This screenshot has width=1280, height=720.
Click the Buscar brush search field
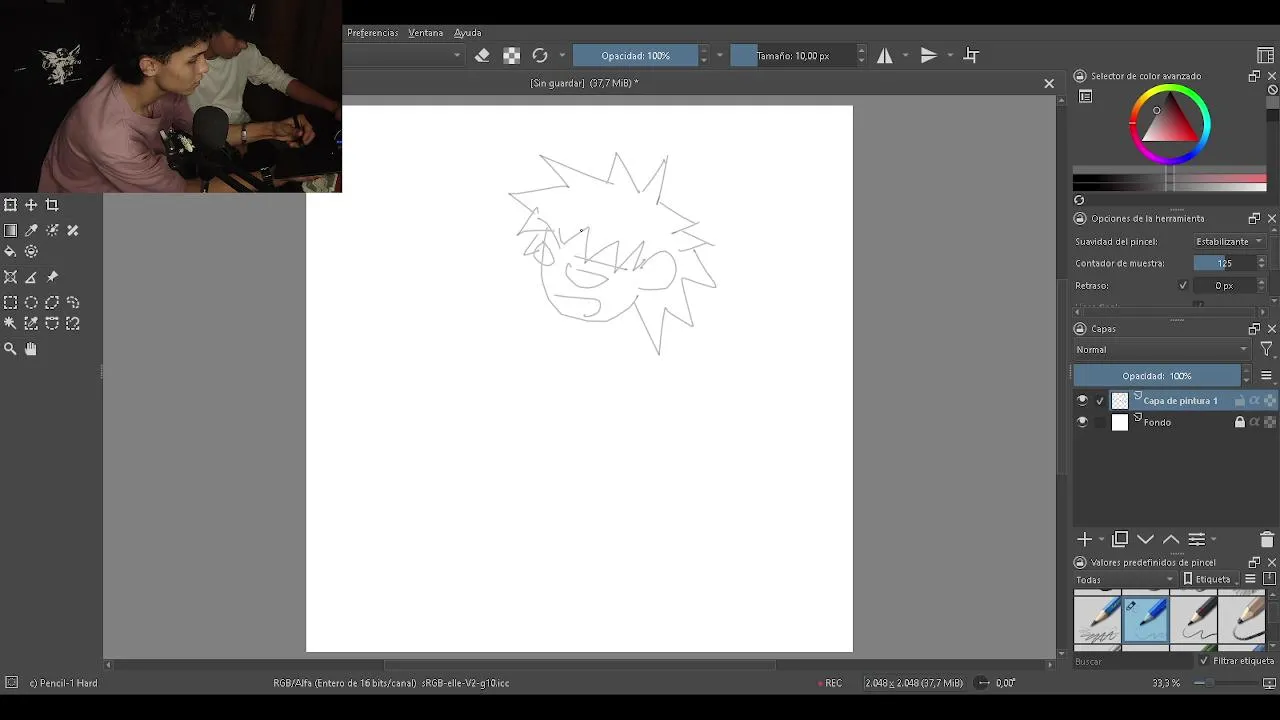[x=1134, y=662]
